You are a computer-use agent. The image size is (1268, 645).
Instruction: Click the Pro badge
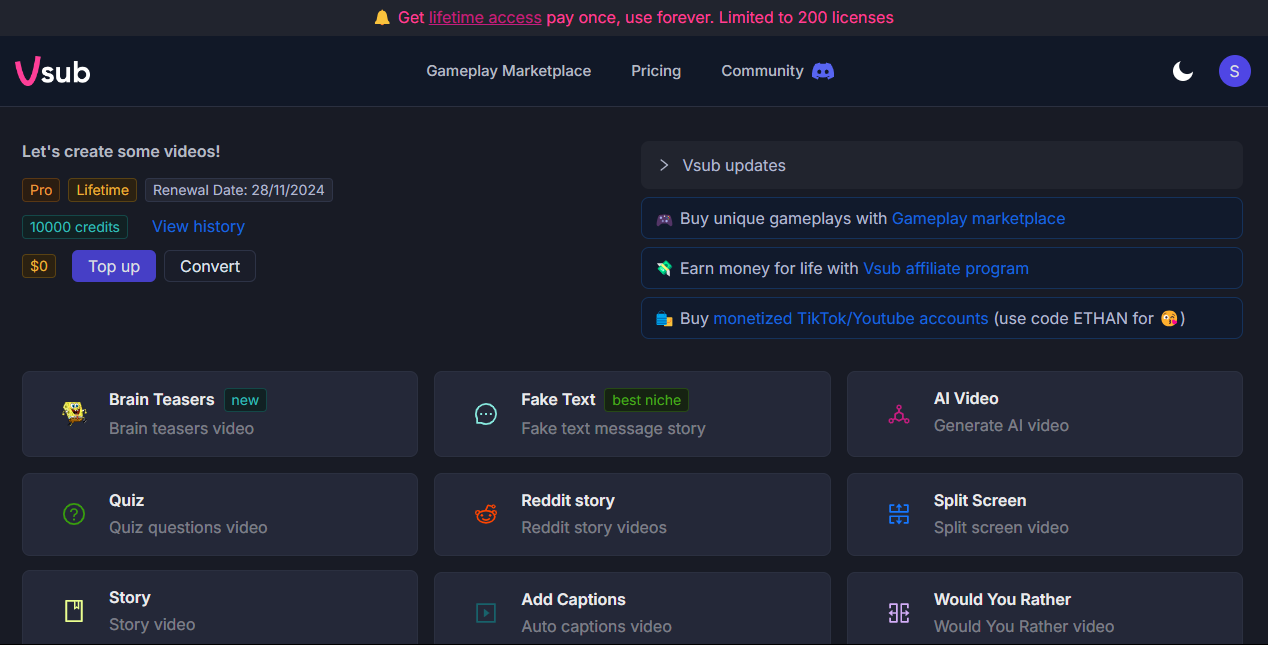tap(41, 190)
